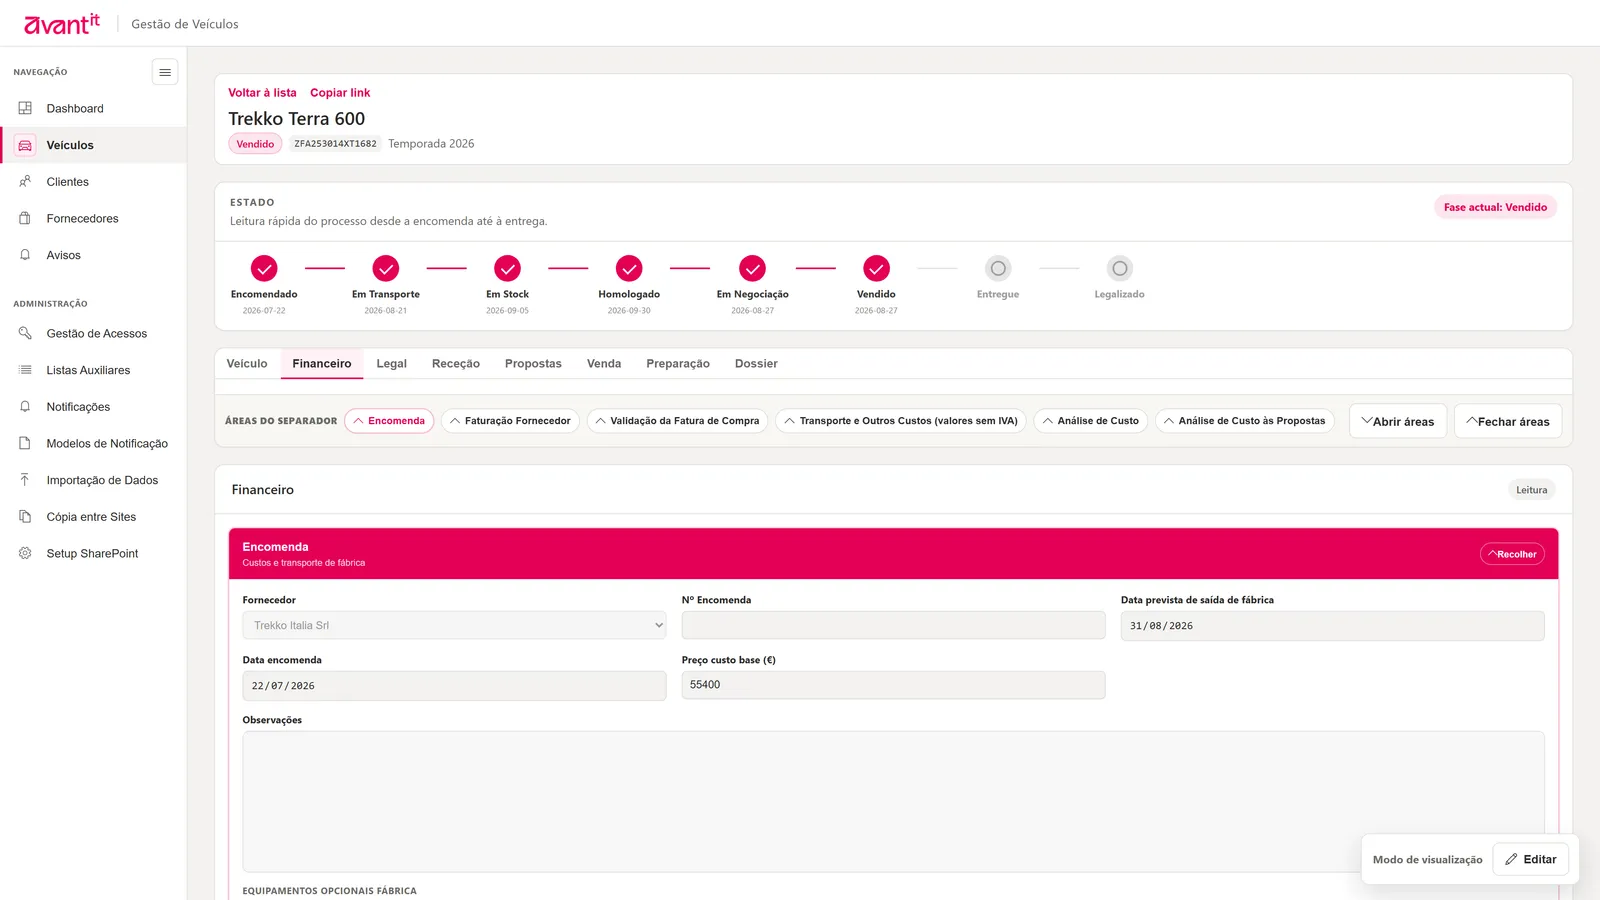Click the Dashboard grid icon
1600x900 pixels.
[x=25, y=108]
